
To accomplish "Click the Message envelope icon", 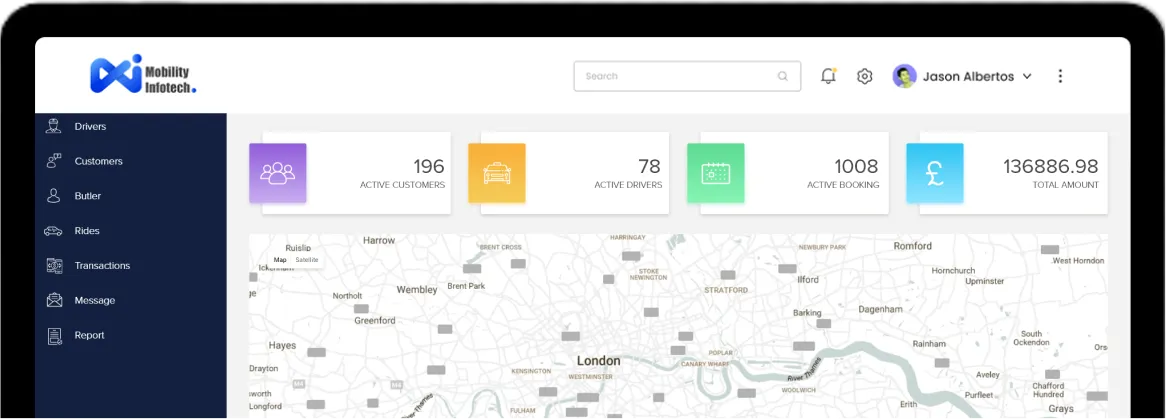I will pos(54,301).
